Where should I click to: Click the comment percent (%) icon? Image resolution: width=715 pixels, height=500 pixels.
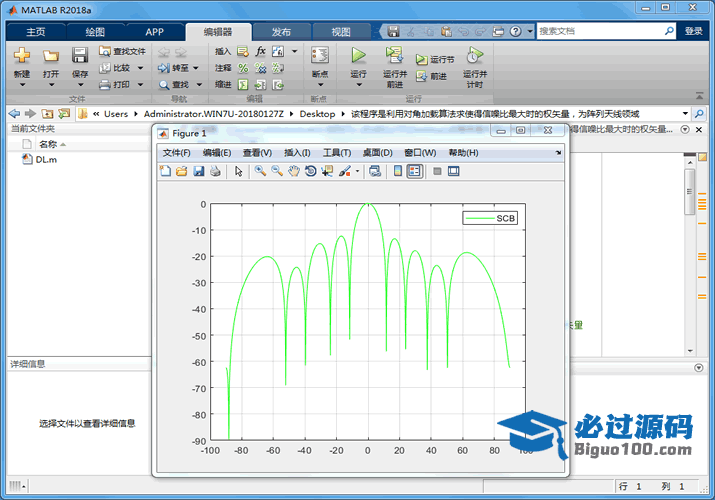(x=243, y=68)
